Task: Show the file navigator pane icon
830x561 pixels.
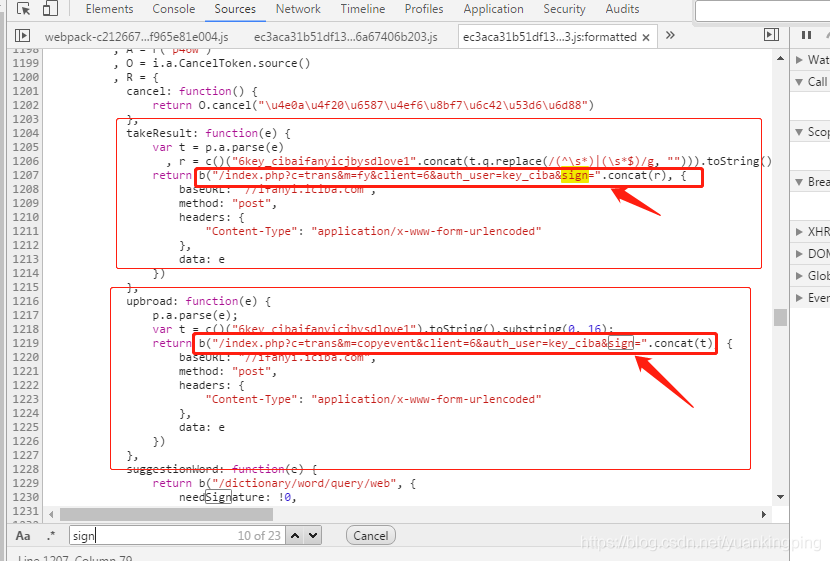Action: coord(22,35)
